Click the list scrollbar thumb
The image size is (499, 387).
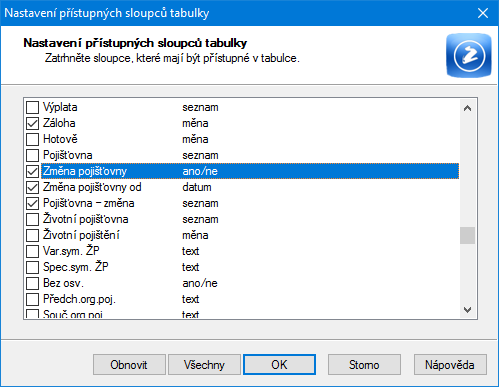point(467,236)
